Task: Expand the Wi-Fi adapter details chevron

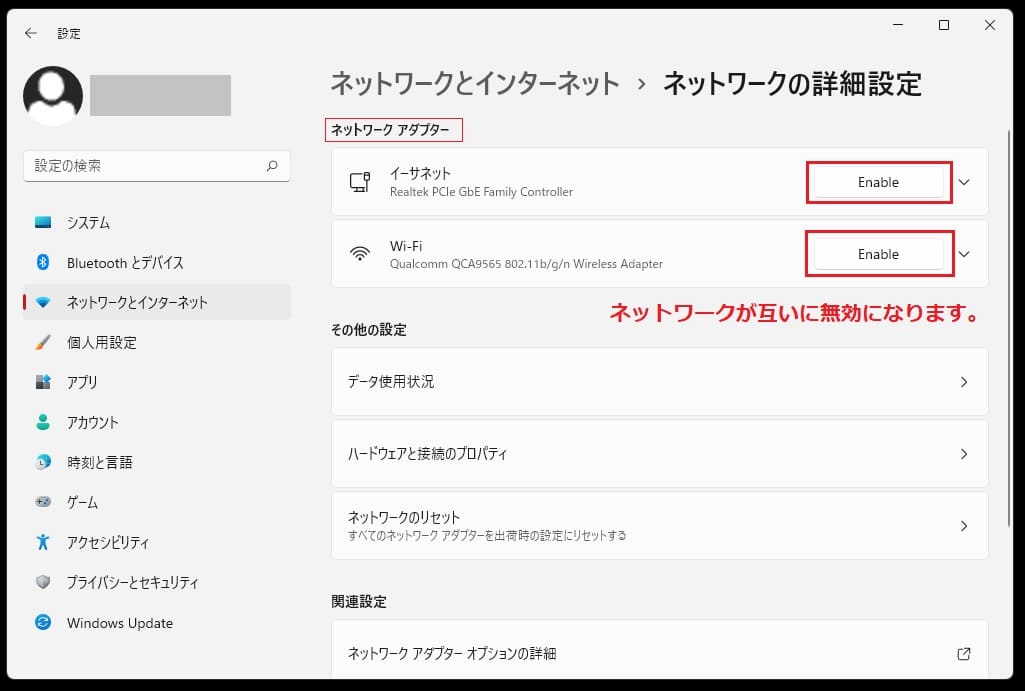Action: point(964,254)
